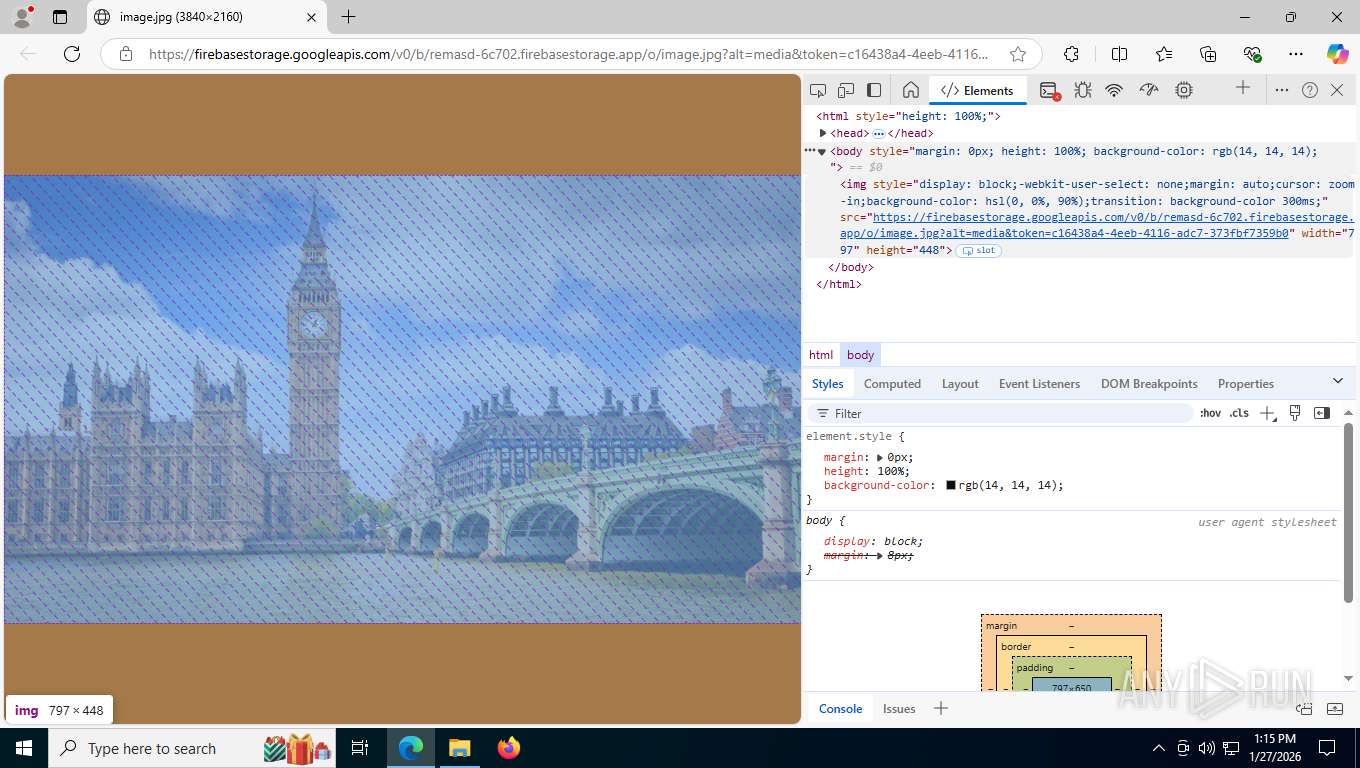The width and height of the screenshot is (1360, 768).
Task: Open the DevTools Welcome home panel
Action: [x=910, y=90]
